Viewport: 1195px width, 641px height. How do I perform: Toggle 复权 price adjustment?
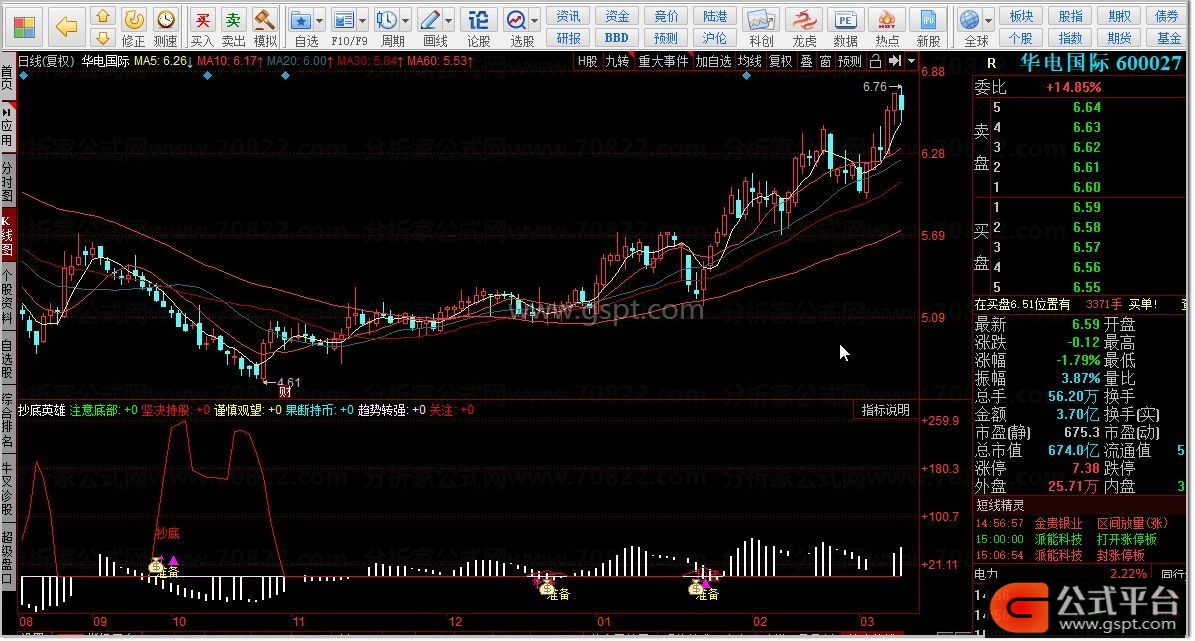780,61
